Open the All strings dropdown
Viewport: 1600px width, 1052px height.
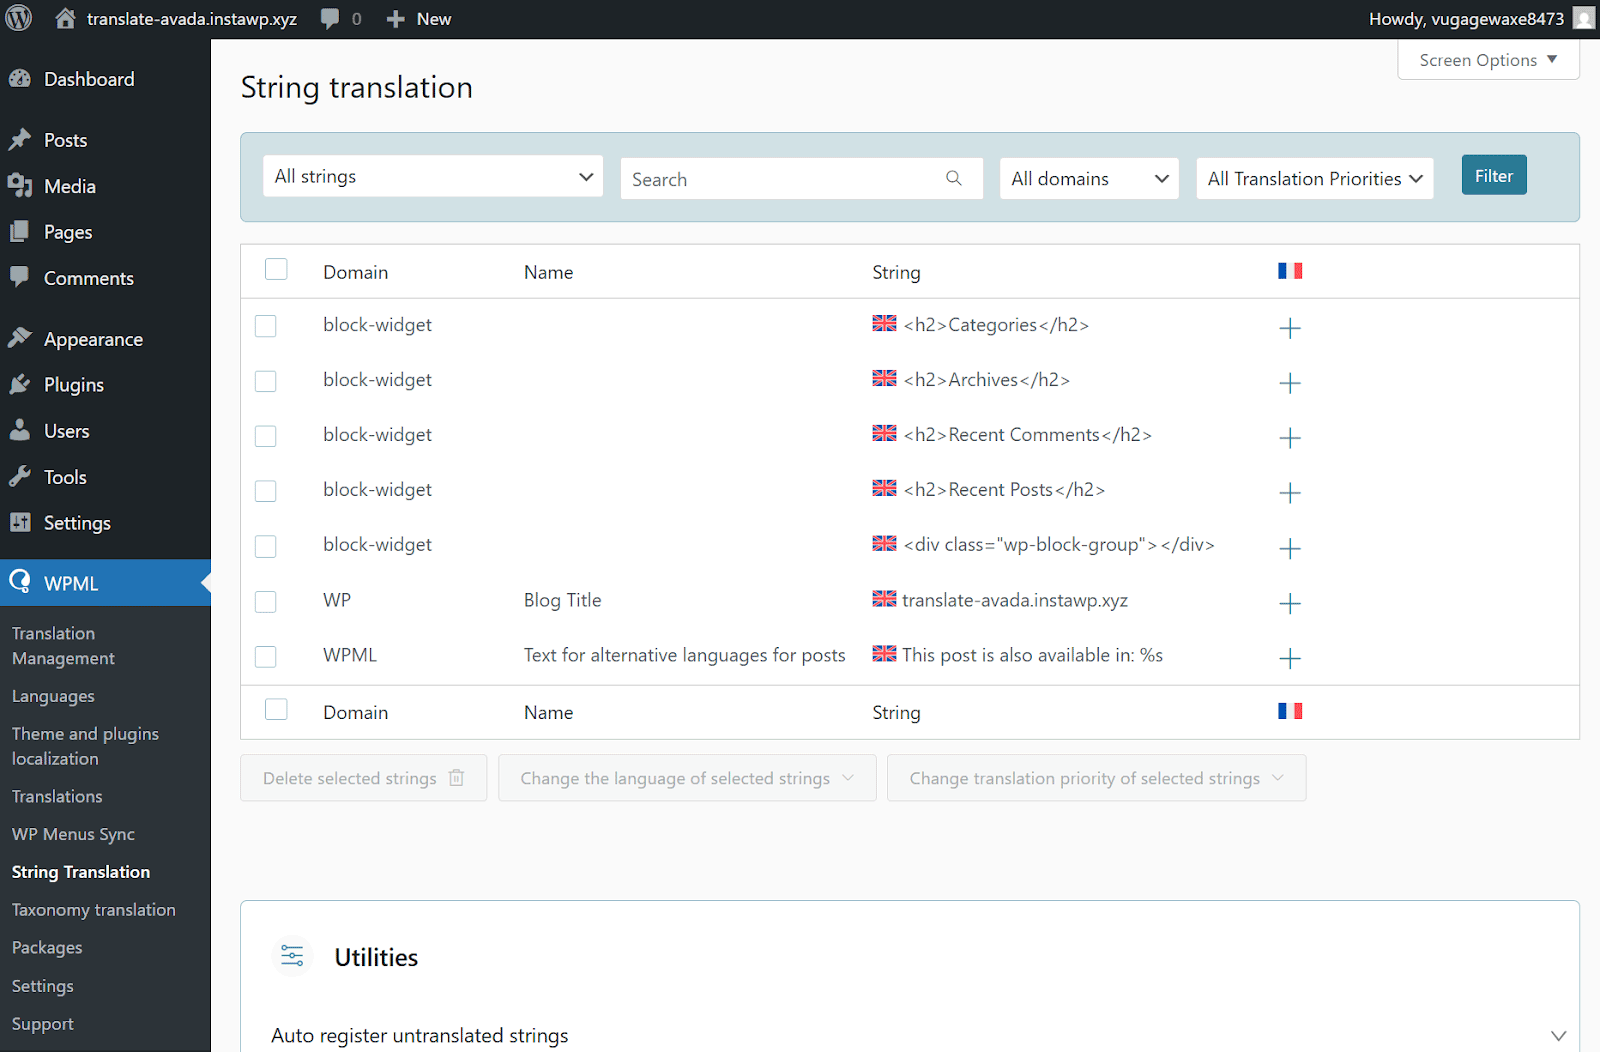pos(433,176)
